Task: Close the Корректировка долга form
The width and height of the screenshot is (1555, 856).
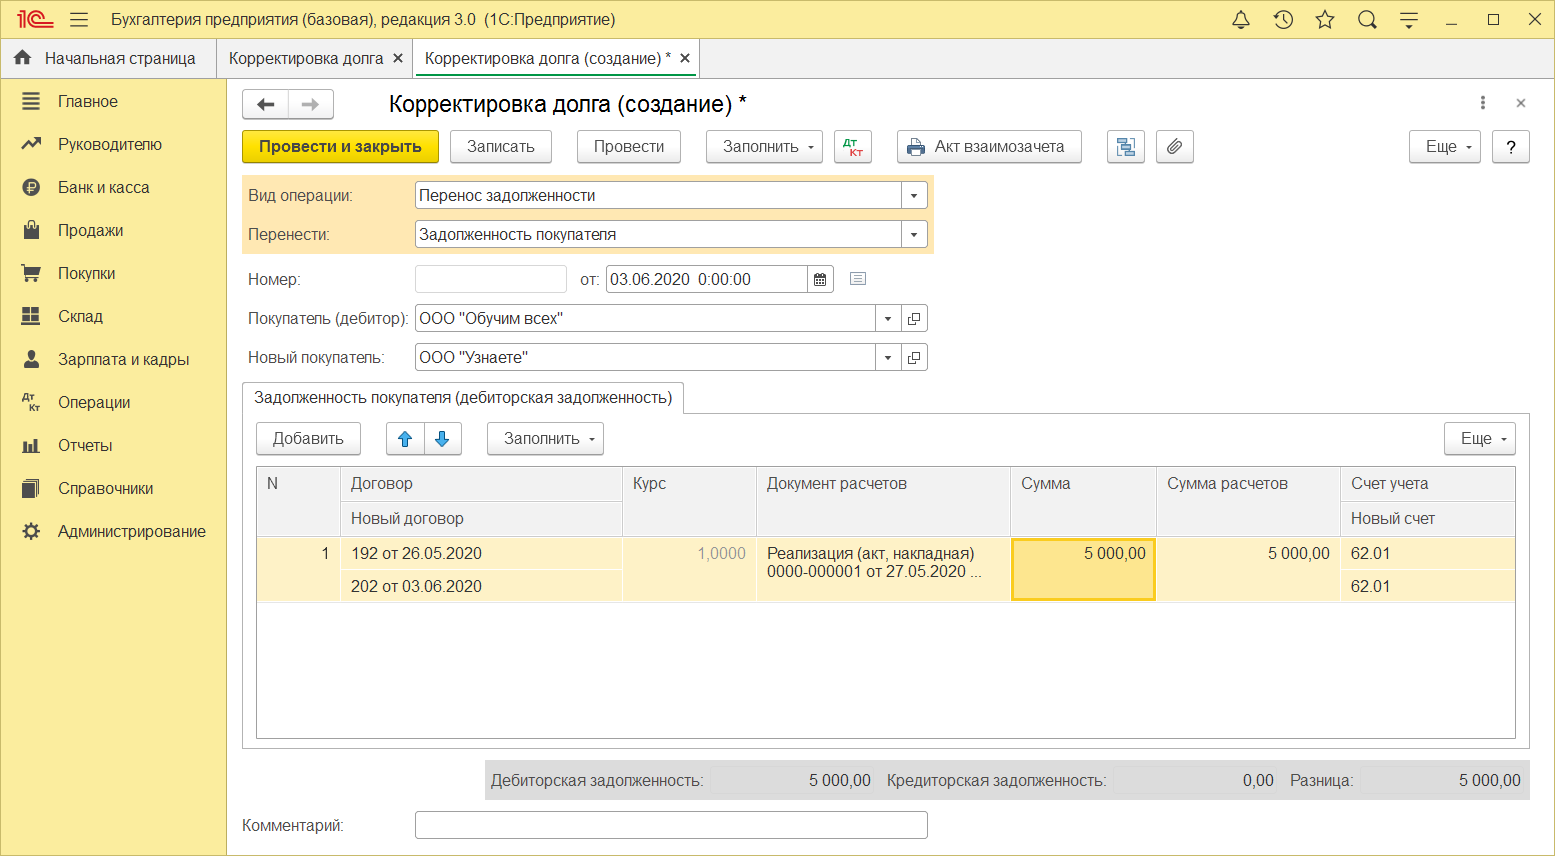Action: tap(1521, 103)
